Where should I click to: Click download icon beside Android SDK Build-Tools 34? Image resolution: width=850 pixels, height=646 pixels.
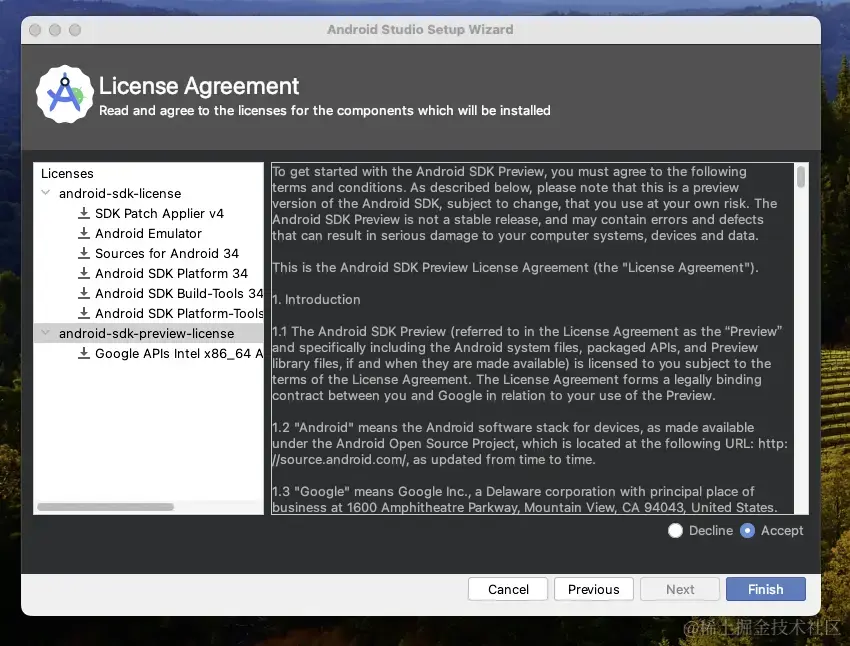pos(83,293)
